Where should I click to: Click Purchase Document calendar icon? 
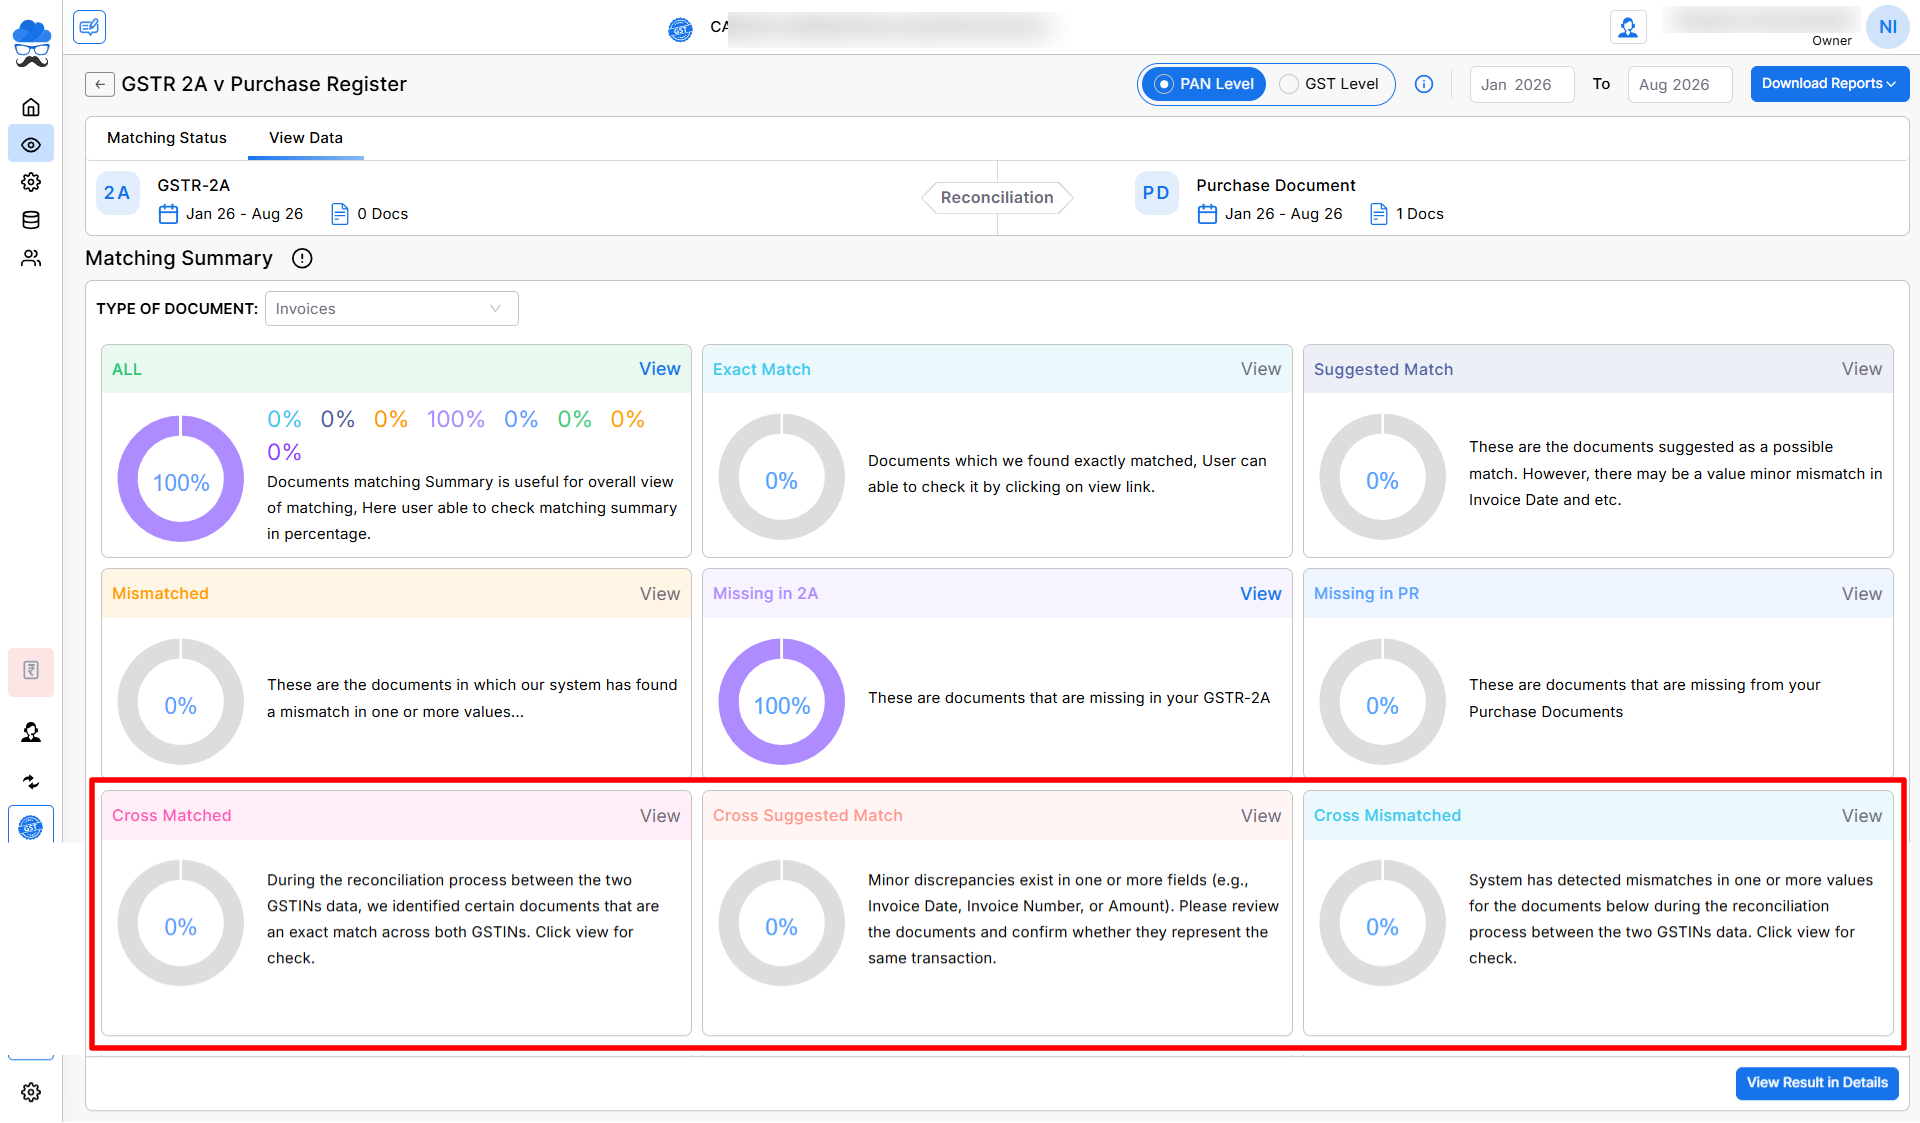(x=1207, y=214)
